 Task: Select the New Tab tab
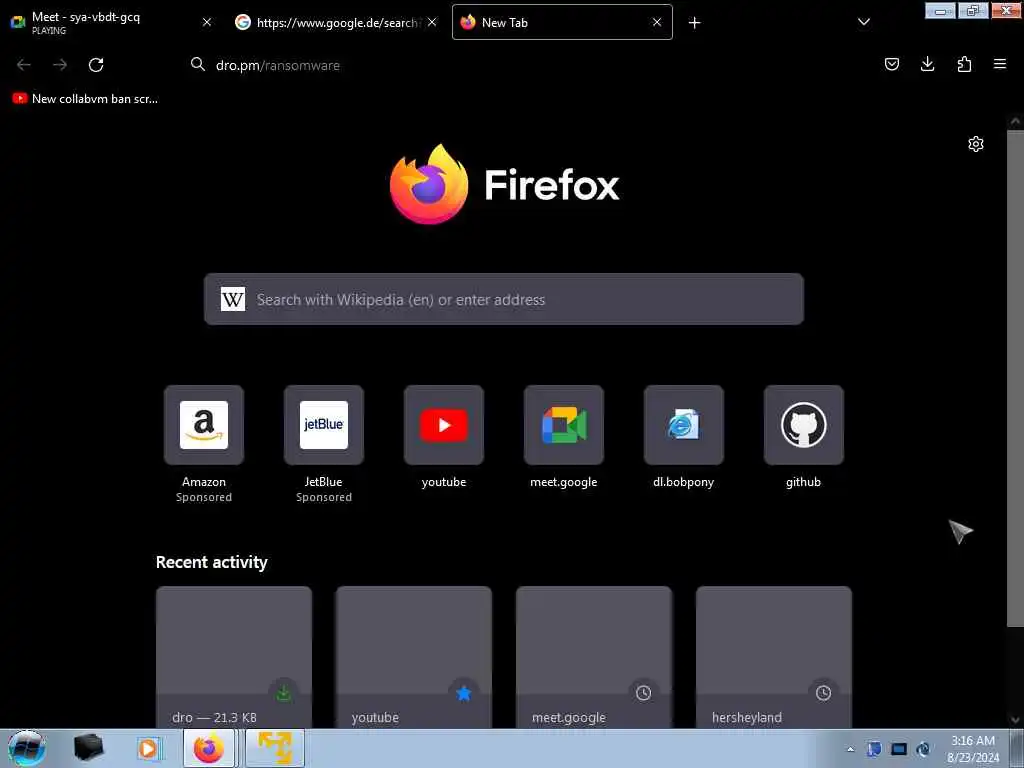click(x=562, y=22)
